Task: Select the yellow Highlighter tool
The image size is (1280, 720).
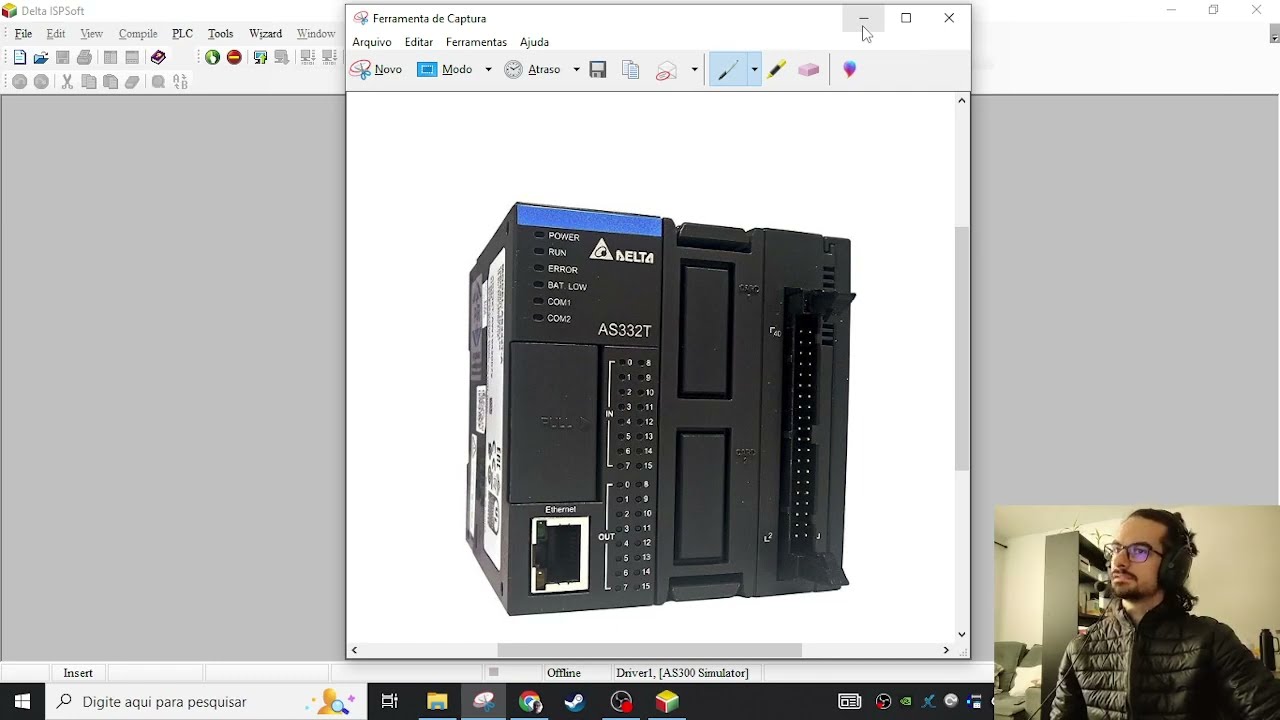Action: 777,69
